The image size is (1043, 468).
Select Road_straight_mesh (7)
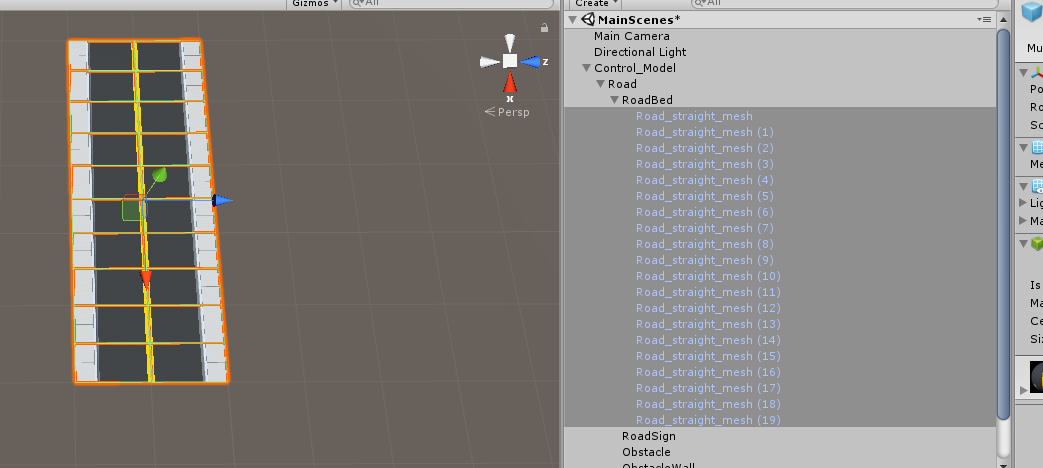tap(704, 227)
